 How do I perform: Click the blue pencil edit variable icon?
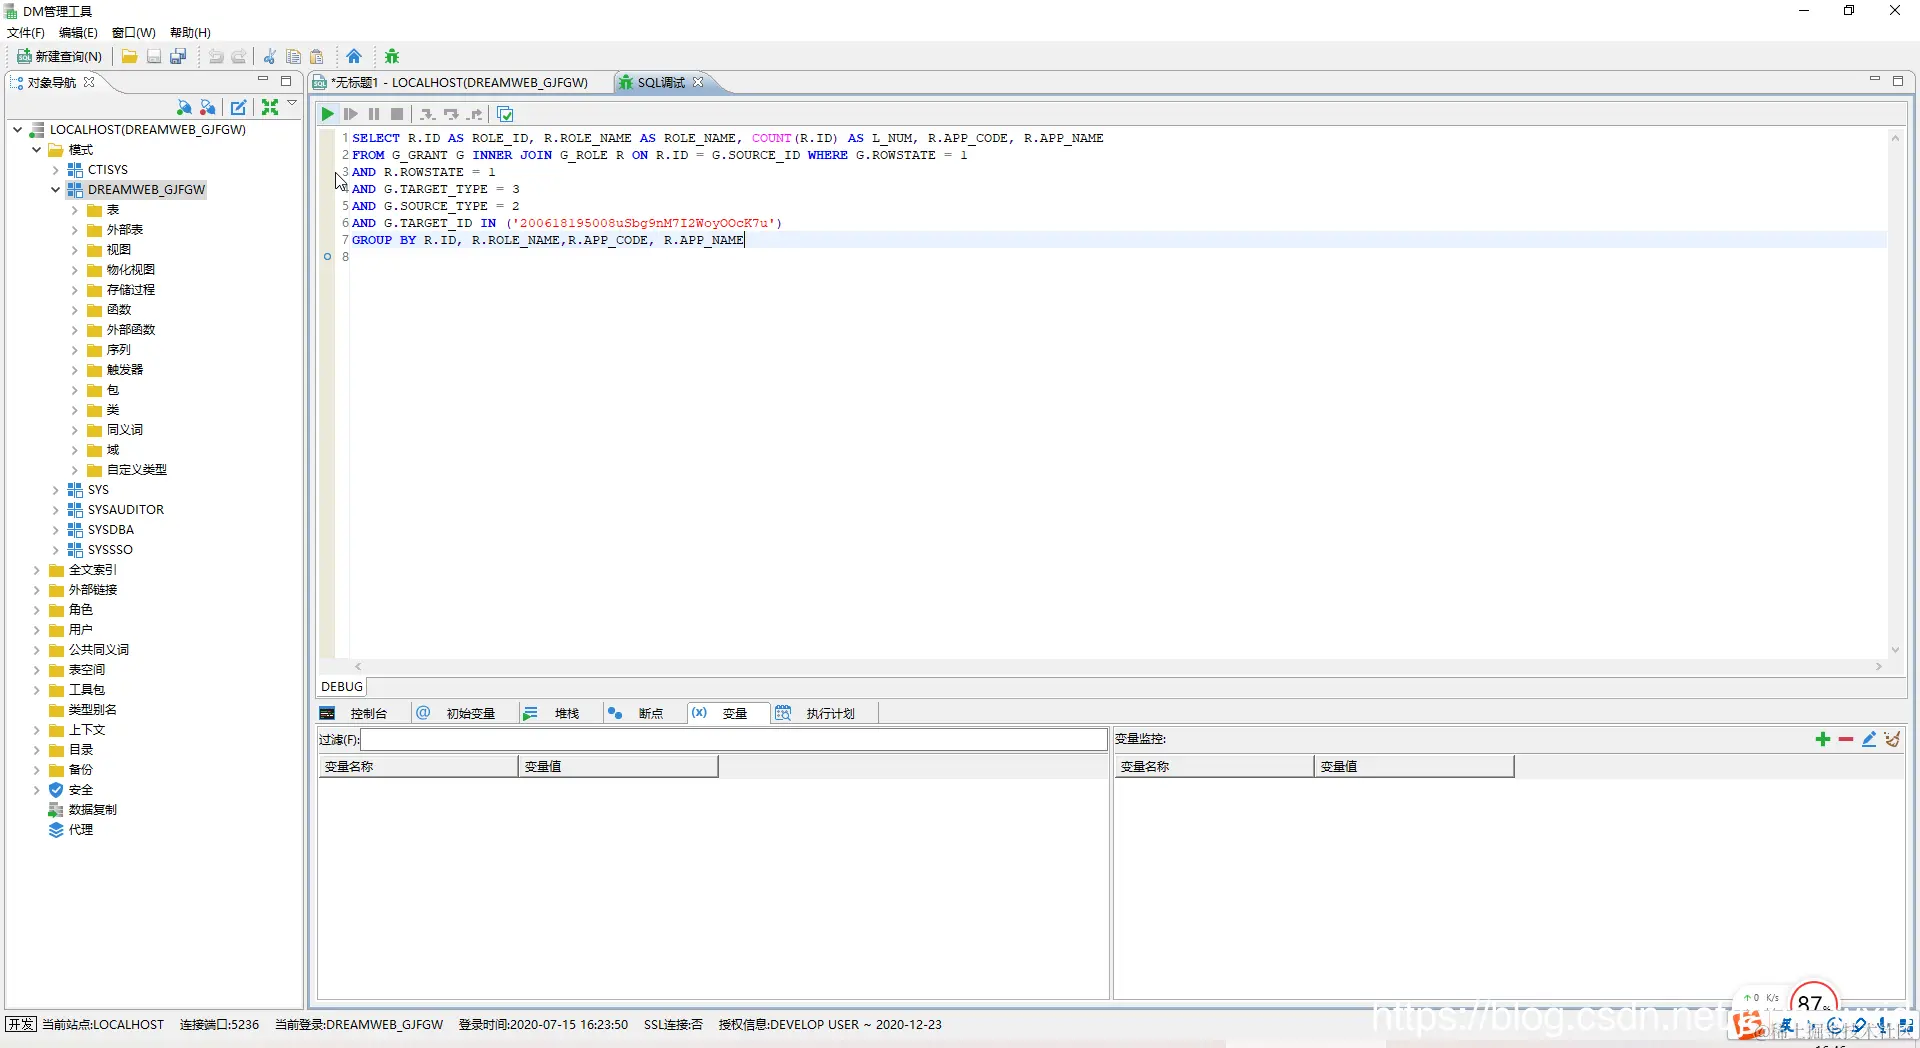[1869, 739]
